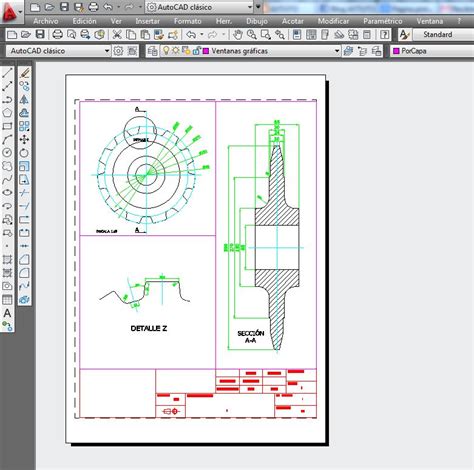Open the Acotar menu

(x=293, y=21)
